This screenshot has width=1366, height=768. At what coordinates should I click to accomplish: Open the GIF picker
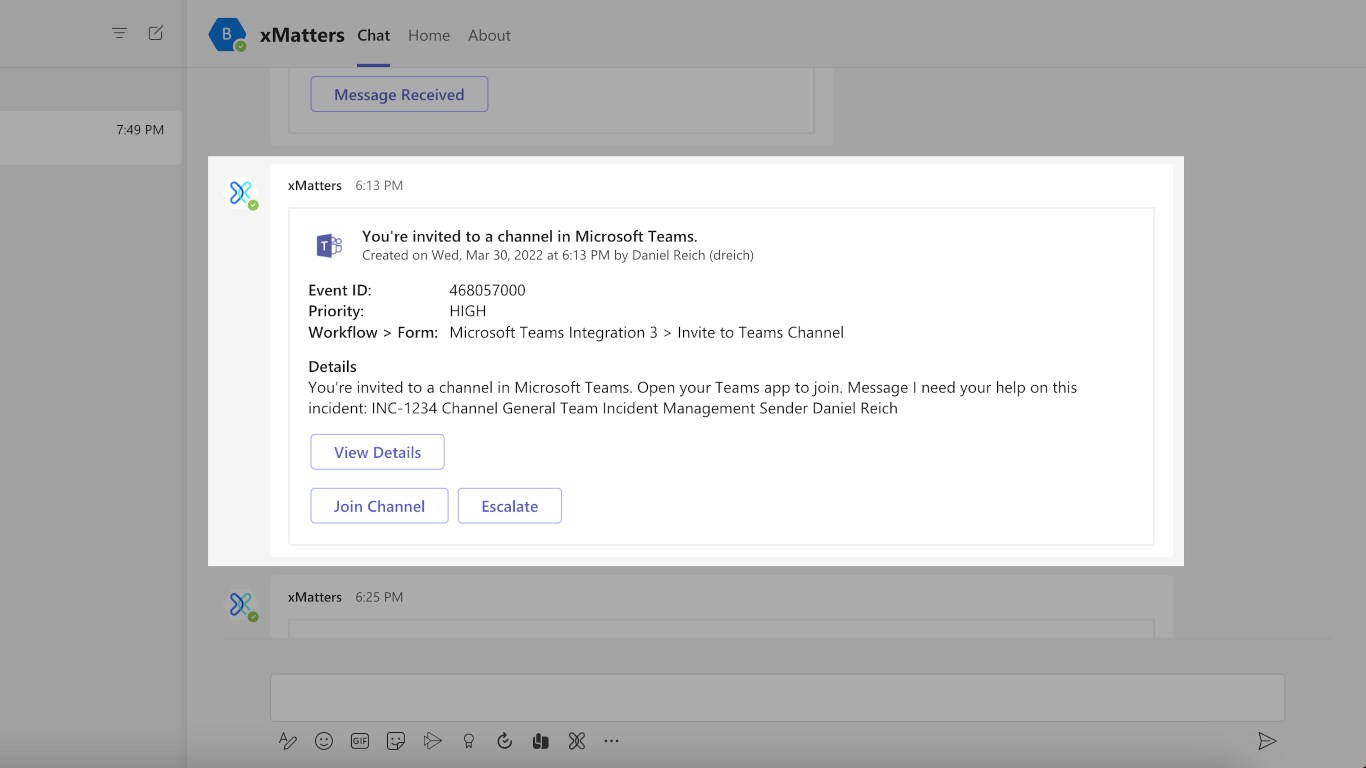(x=360, y=741)
